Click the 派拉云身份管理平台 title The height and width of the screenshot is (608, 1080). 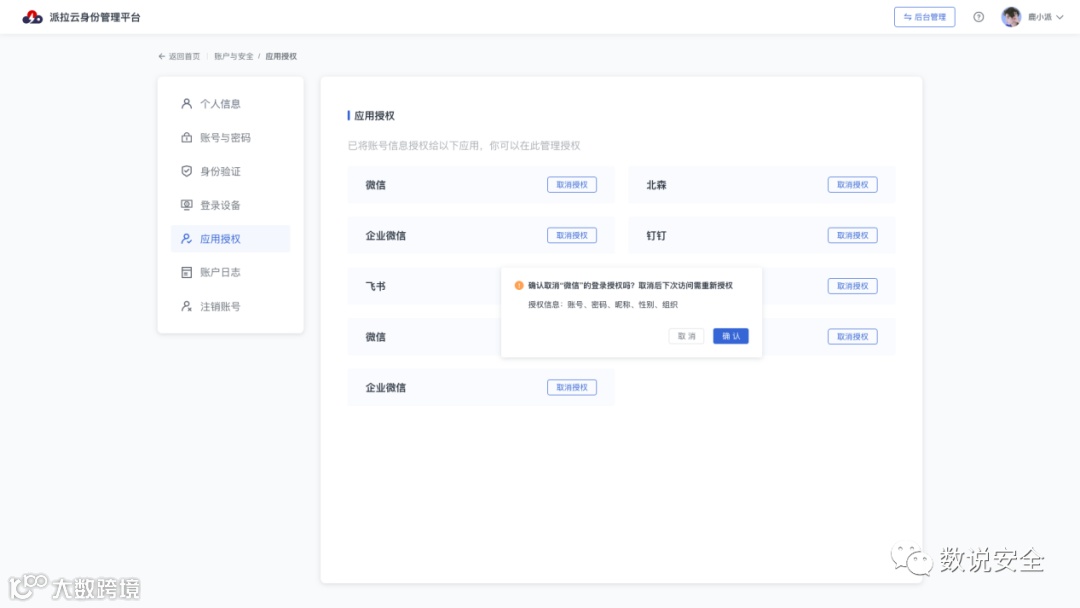tap(95, 17)
